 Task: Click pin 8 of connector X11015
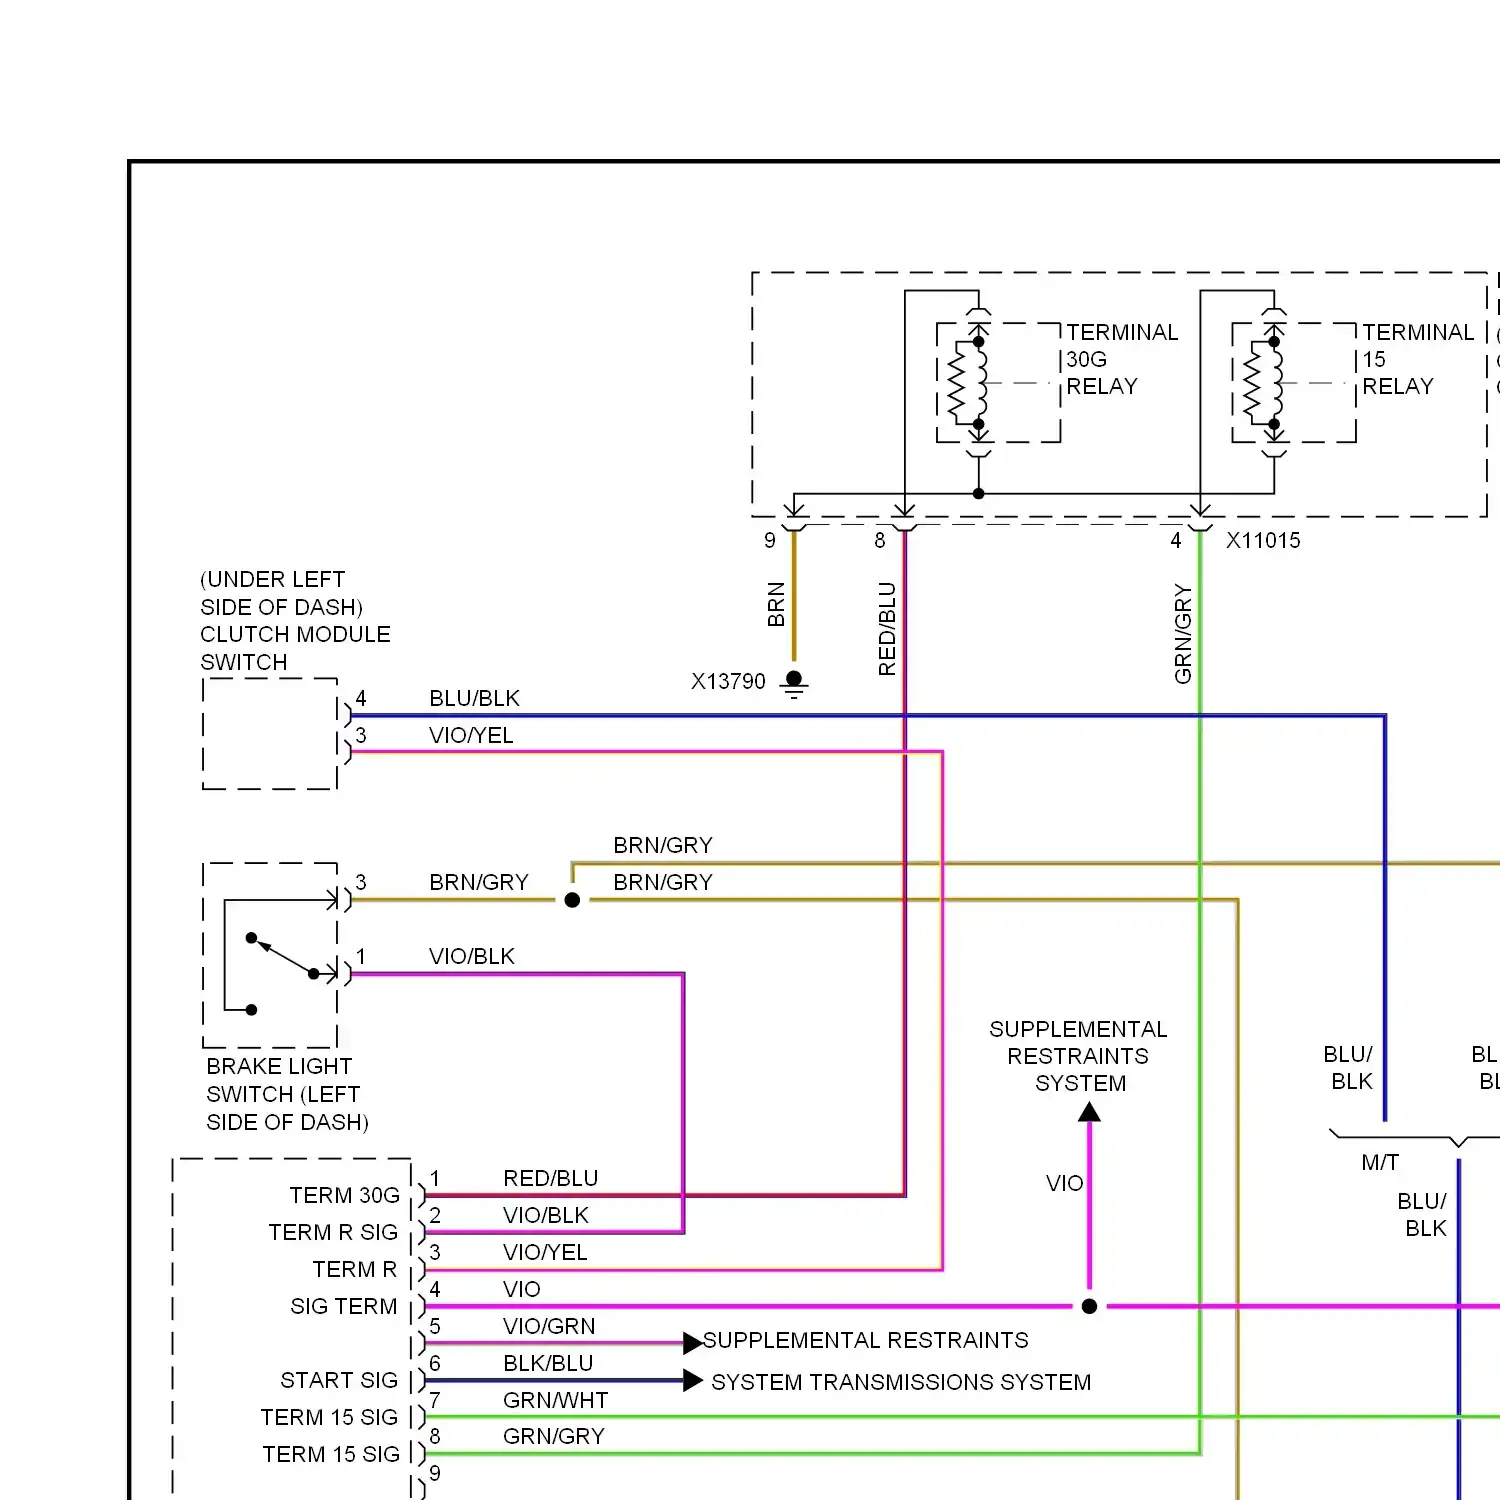880,541
